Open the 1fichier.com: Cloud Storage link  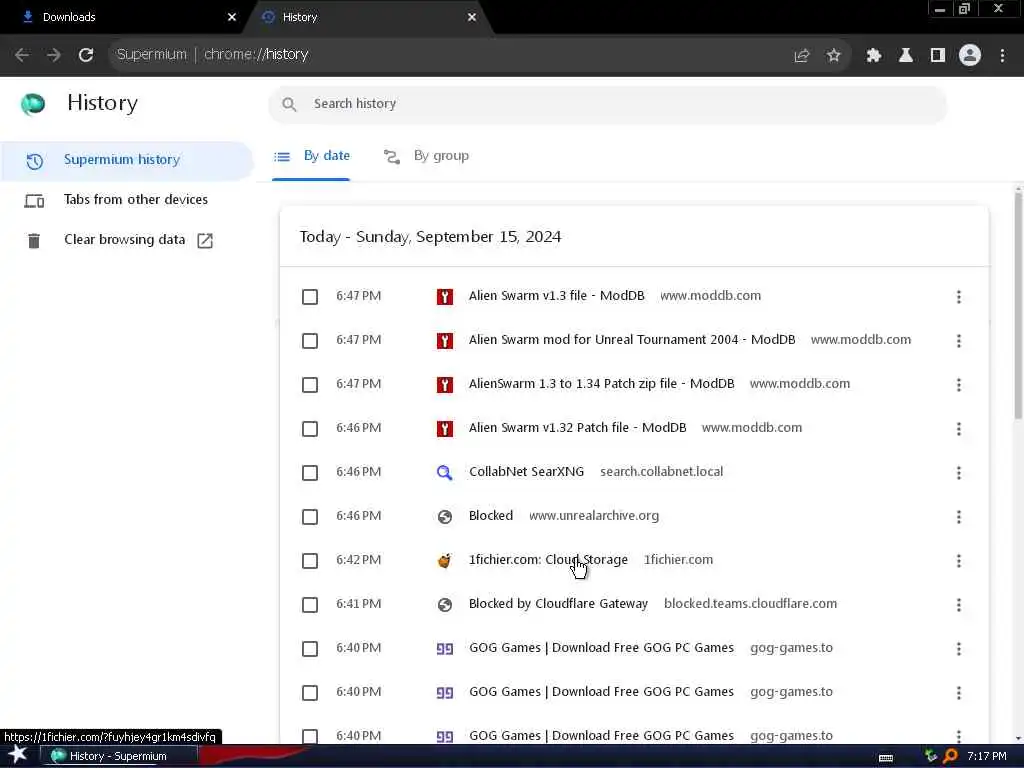coord(549,560)
